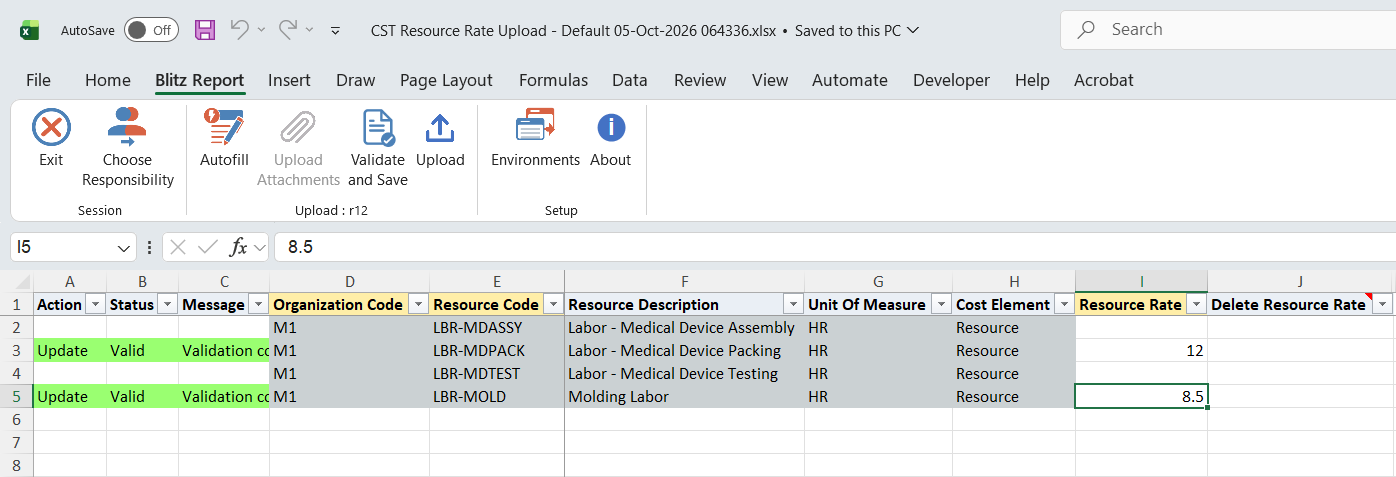
Task: Switch to the Draw tab
Action: coord(355,80)
